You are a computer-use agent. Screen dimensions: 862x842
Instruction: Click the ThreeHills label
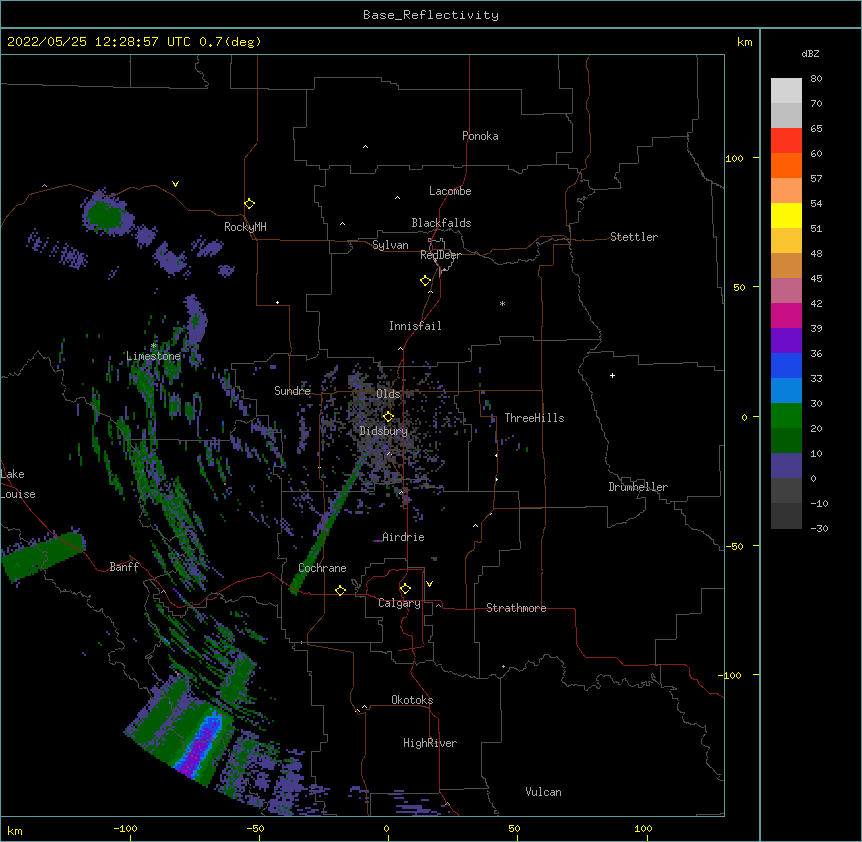(534, 418)
